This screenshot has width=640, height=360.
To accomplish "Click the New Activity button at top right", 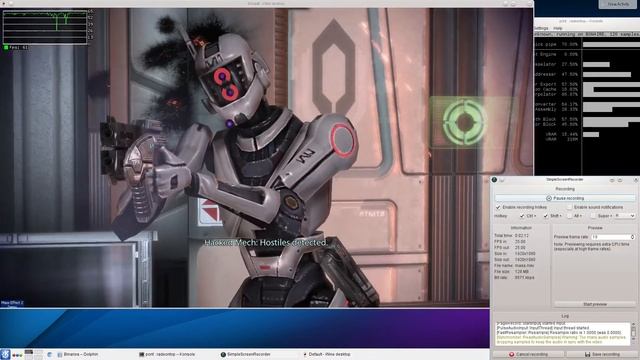I will click(x=618, y=4).
